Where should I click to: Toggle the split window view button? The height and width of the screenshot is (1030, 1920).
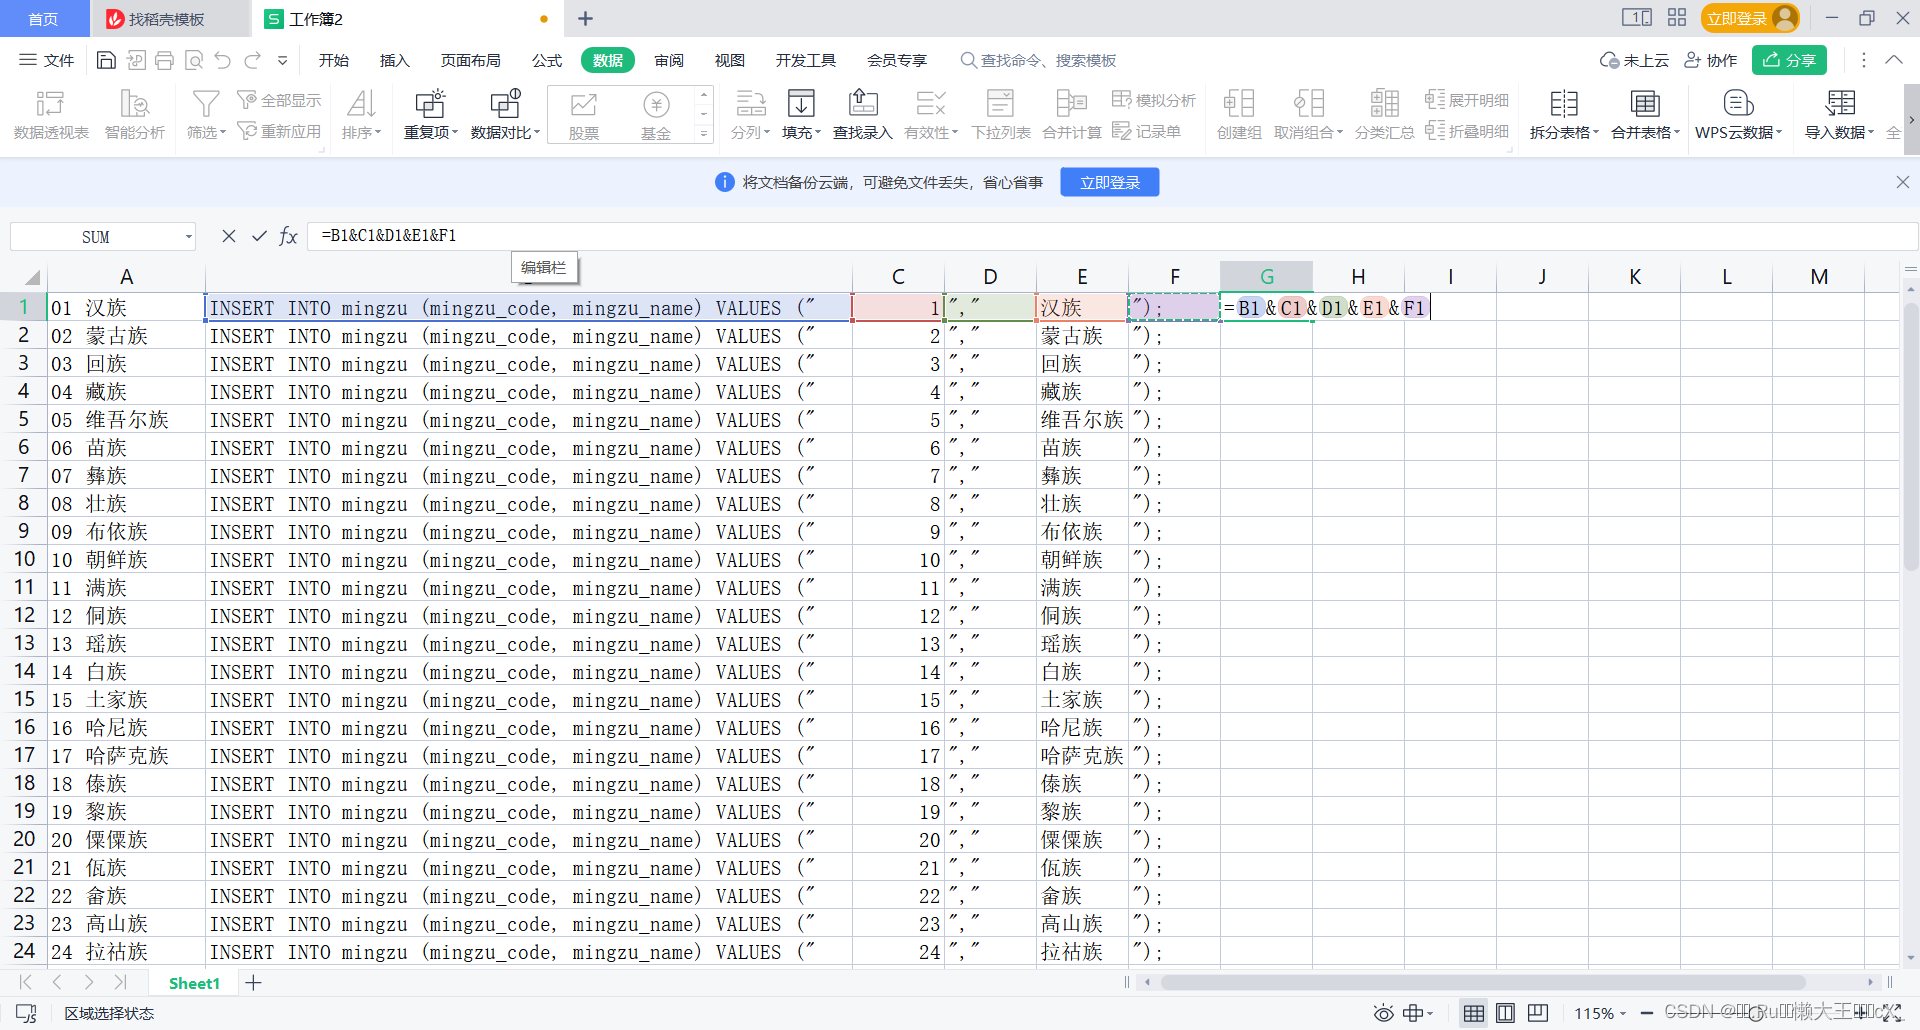pyautogui.click(x=1637, y=18)
